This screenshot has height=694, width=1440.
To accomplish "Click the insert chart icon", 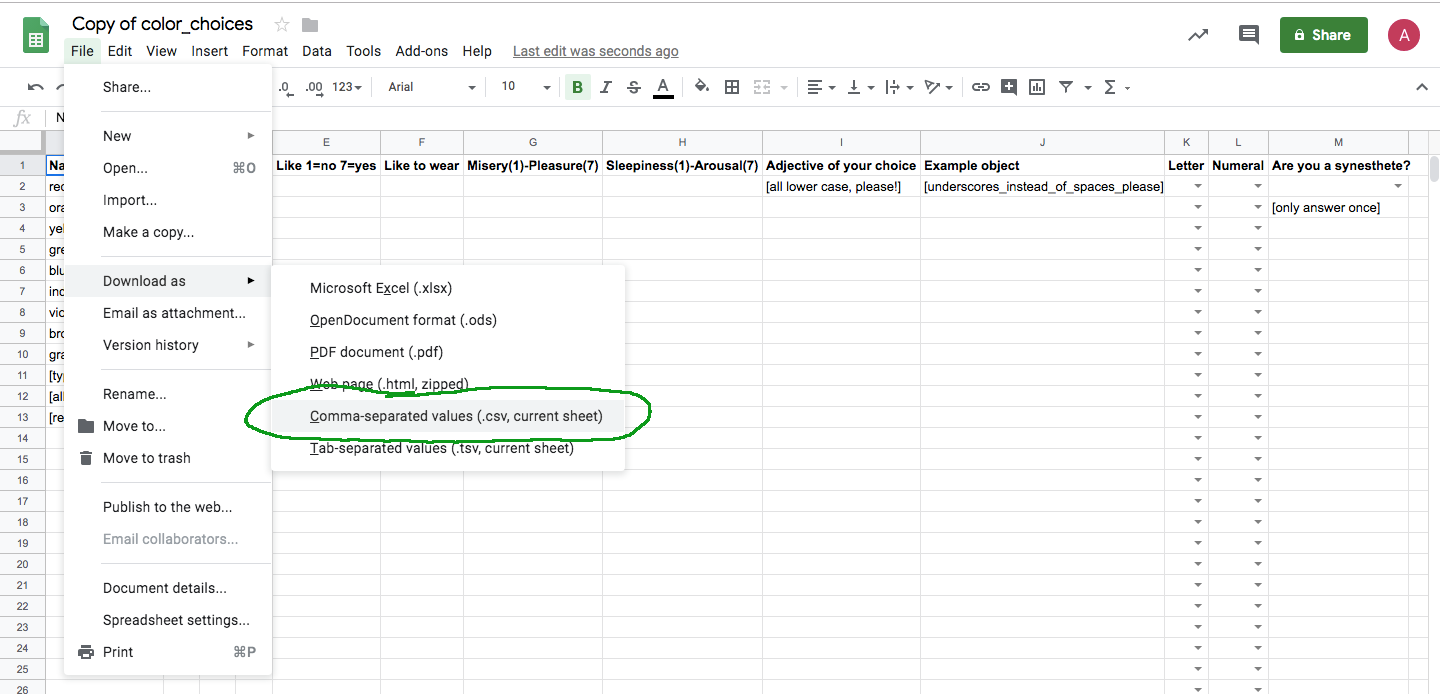I will point(1037,87).
